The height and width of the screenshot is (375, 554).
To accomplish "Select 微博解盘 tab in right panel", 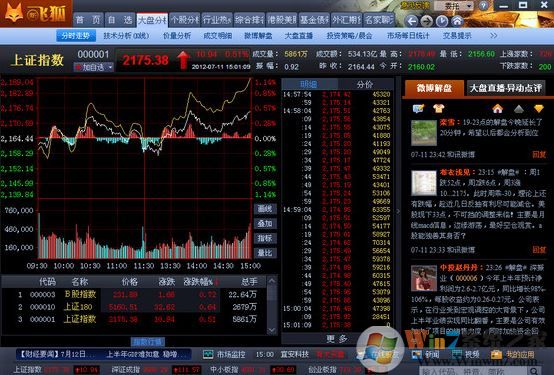I will pyautogui.click(x=434, y=88).
